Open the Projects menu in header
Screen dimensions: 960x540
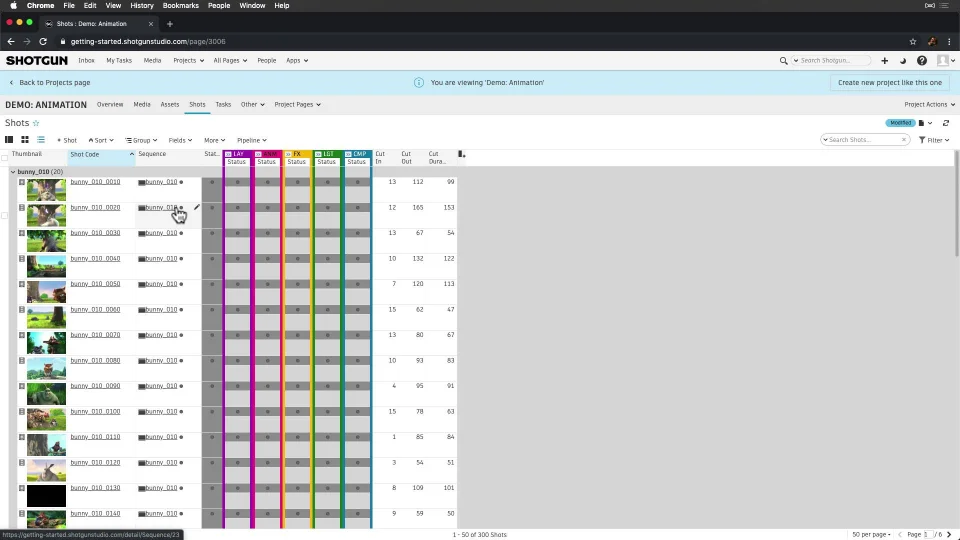tap(188, 61)
